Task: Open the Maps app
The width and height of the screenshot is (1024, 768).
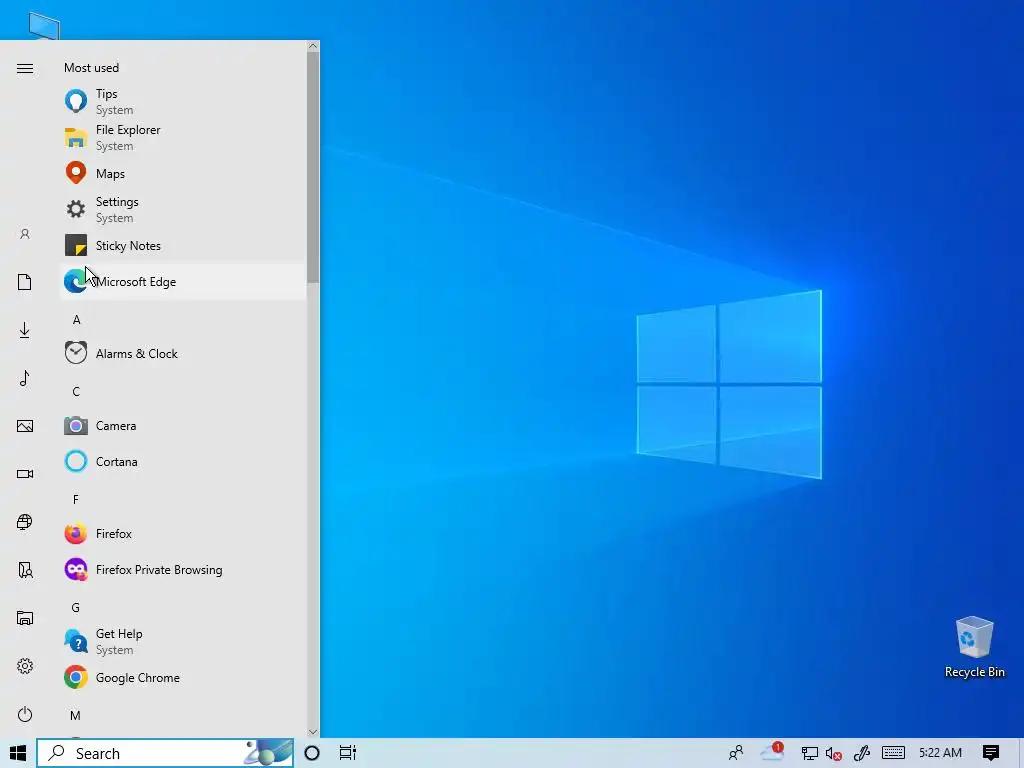Action: [183, 173]
